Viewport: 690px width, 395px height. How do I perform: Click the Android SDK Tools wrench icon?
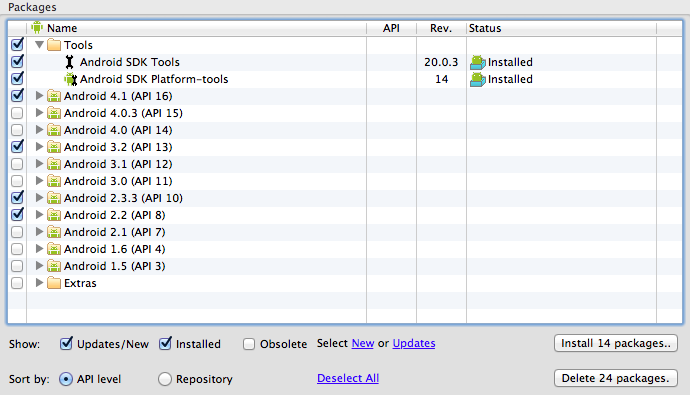pyautogui.click(x=69, y=62)
